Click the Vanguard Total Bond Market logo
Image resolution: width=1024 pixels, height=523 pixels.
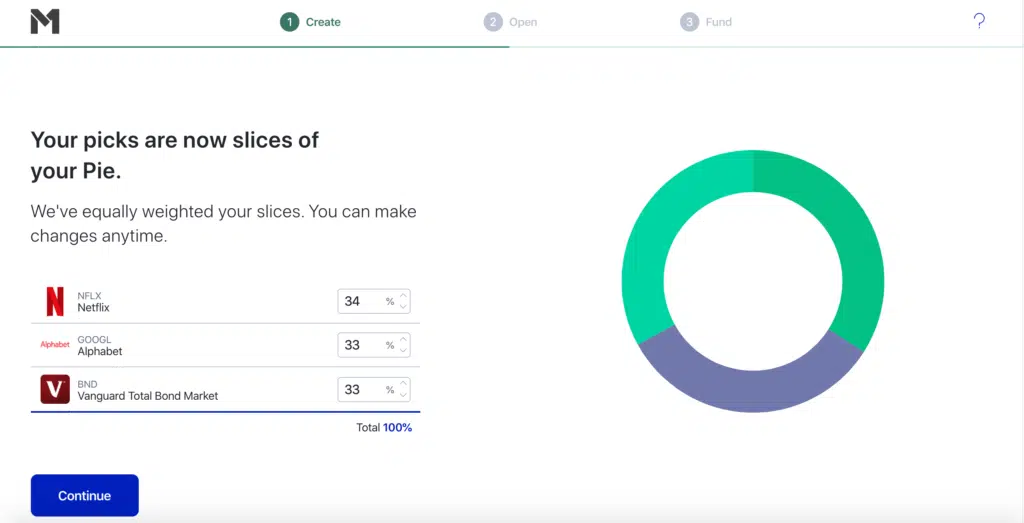[55, 389]
